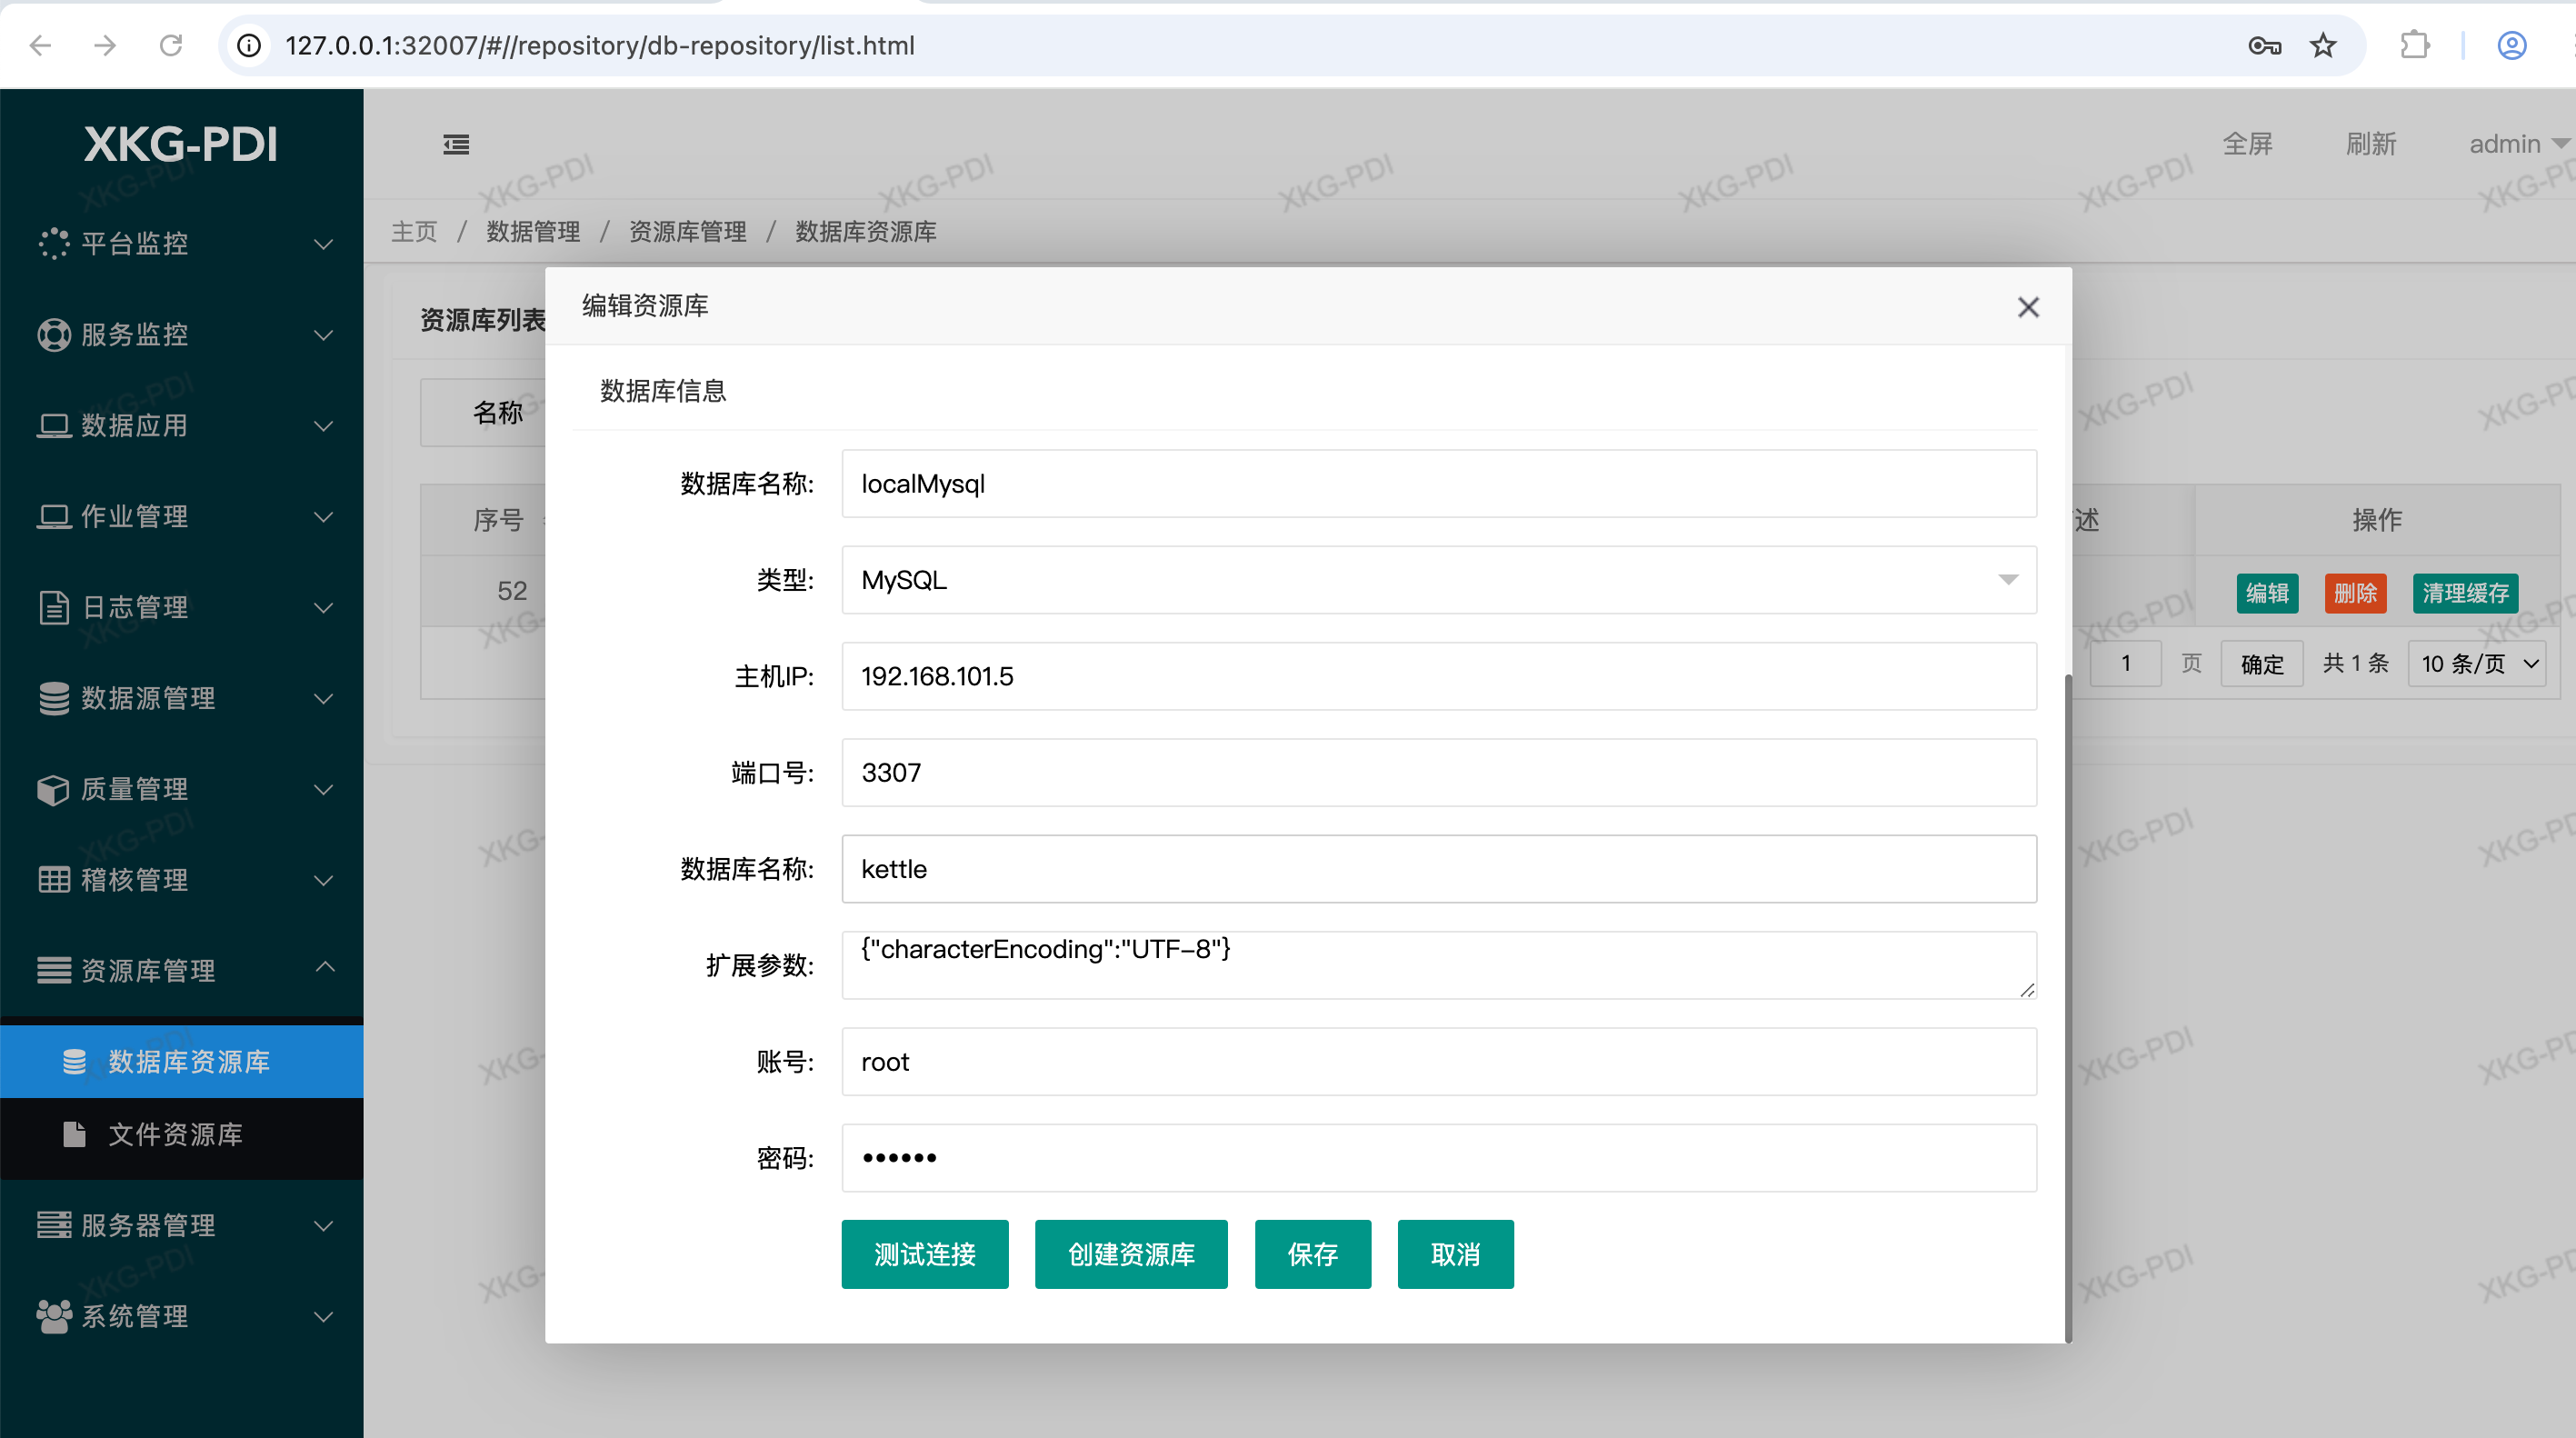Open the 类型 MySQL dropdown

point(1438,580)
